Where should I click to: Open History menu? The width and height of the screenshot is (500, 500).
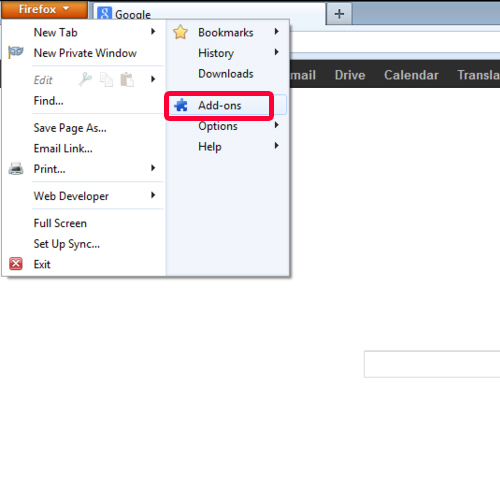click(216, 53)
